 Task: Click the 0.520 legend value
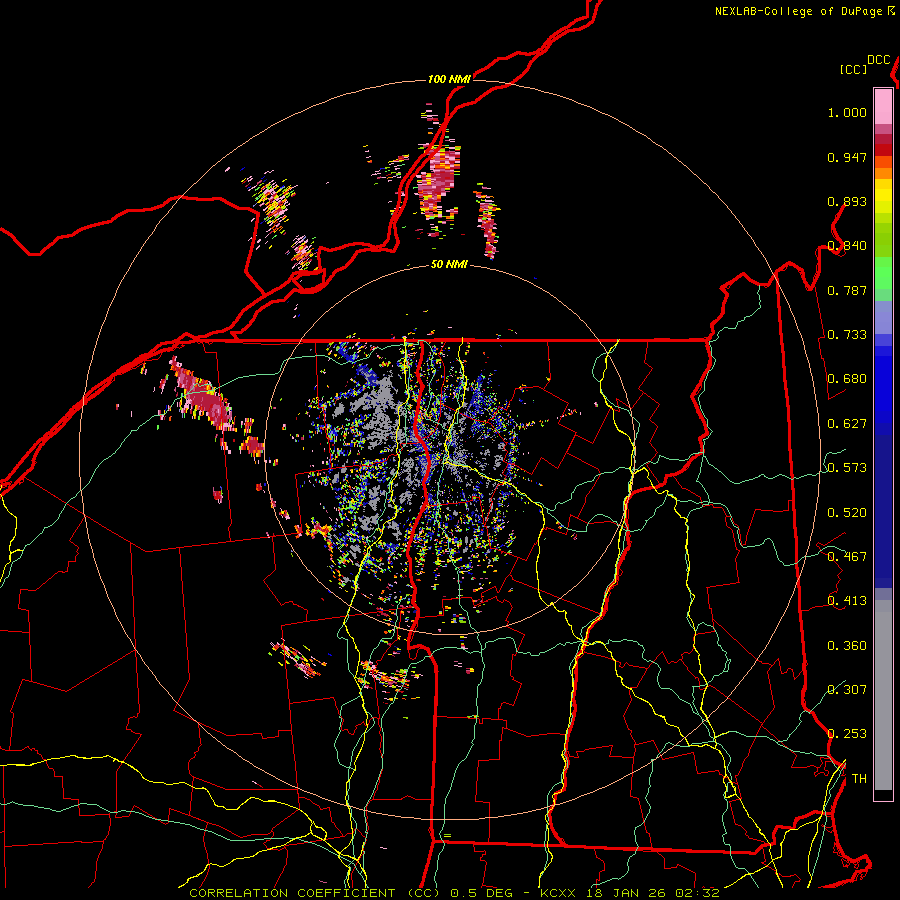click(847, 513)
